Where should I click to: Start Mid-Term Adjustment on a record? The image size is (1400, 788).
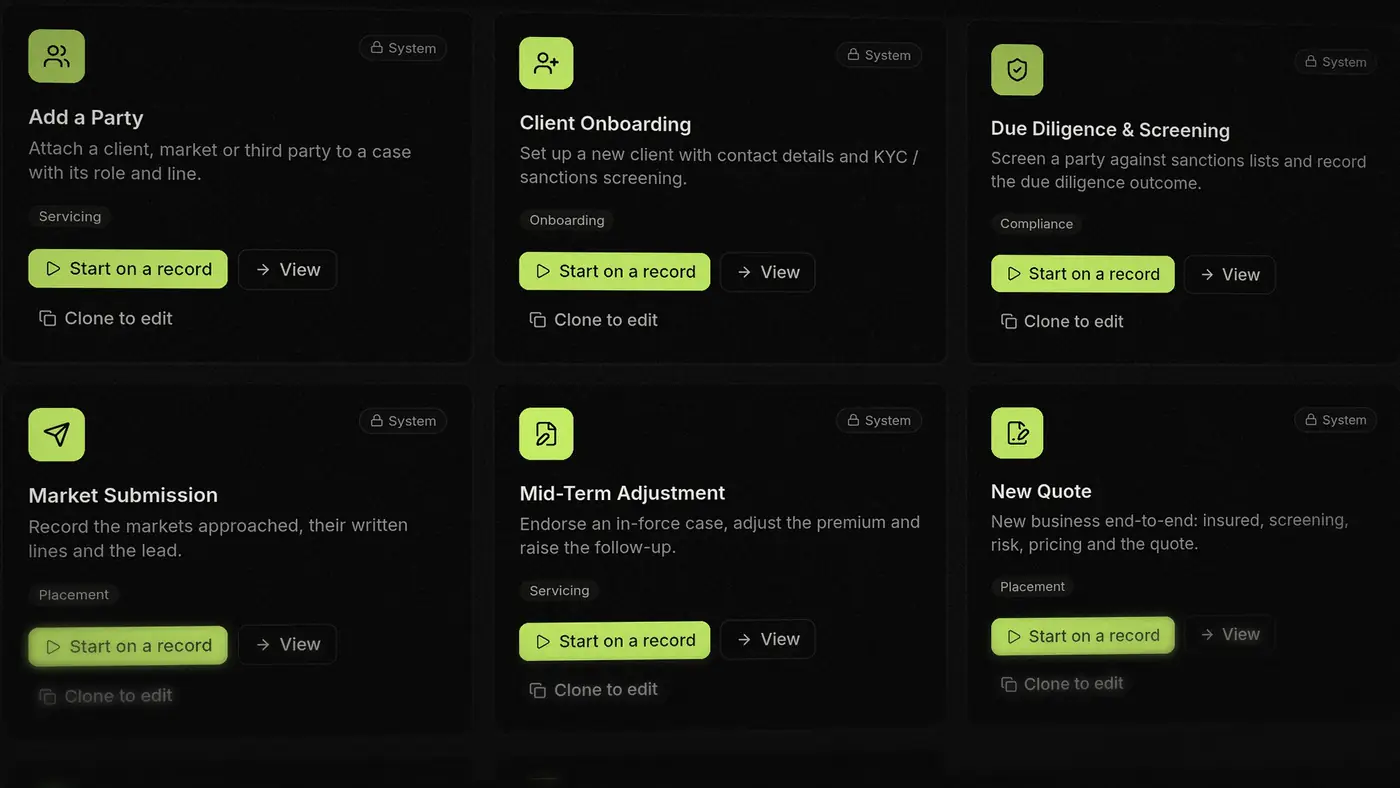tap(614, 641)
